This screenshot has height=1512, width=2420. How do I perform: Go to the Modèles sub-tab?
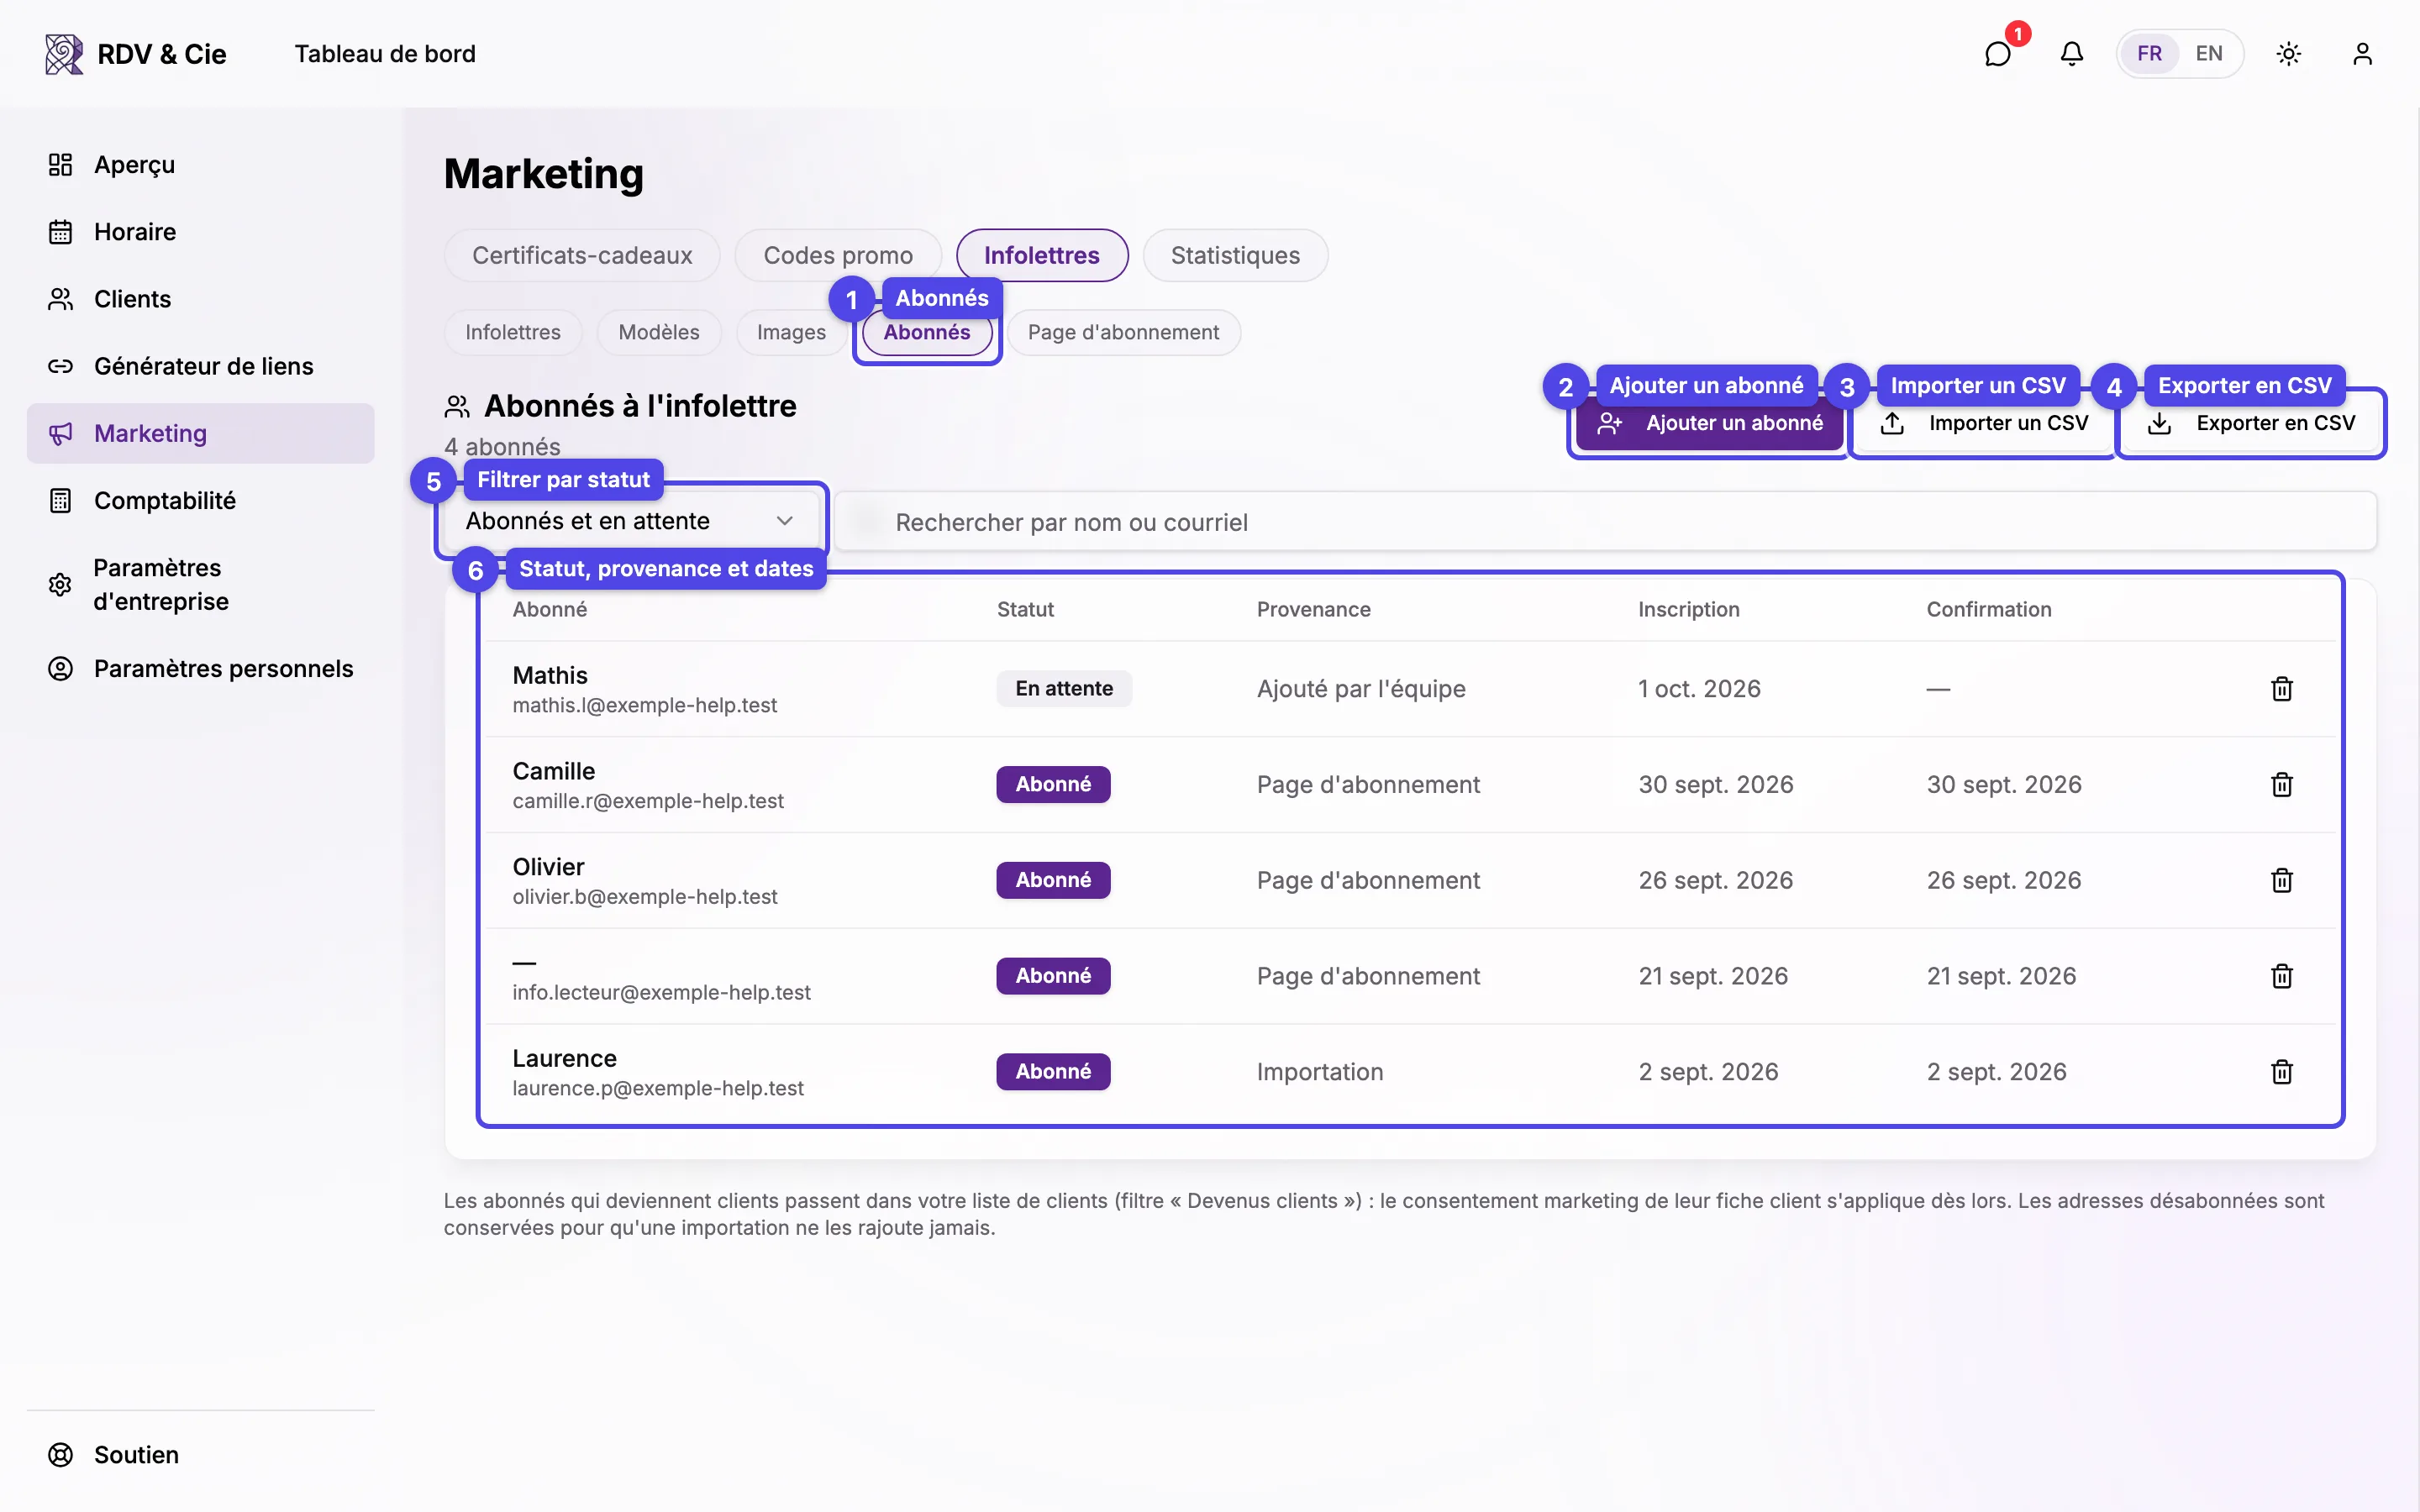point(659,332)
